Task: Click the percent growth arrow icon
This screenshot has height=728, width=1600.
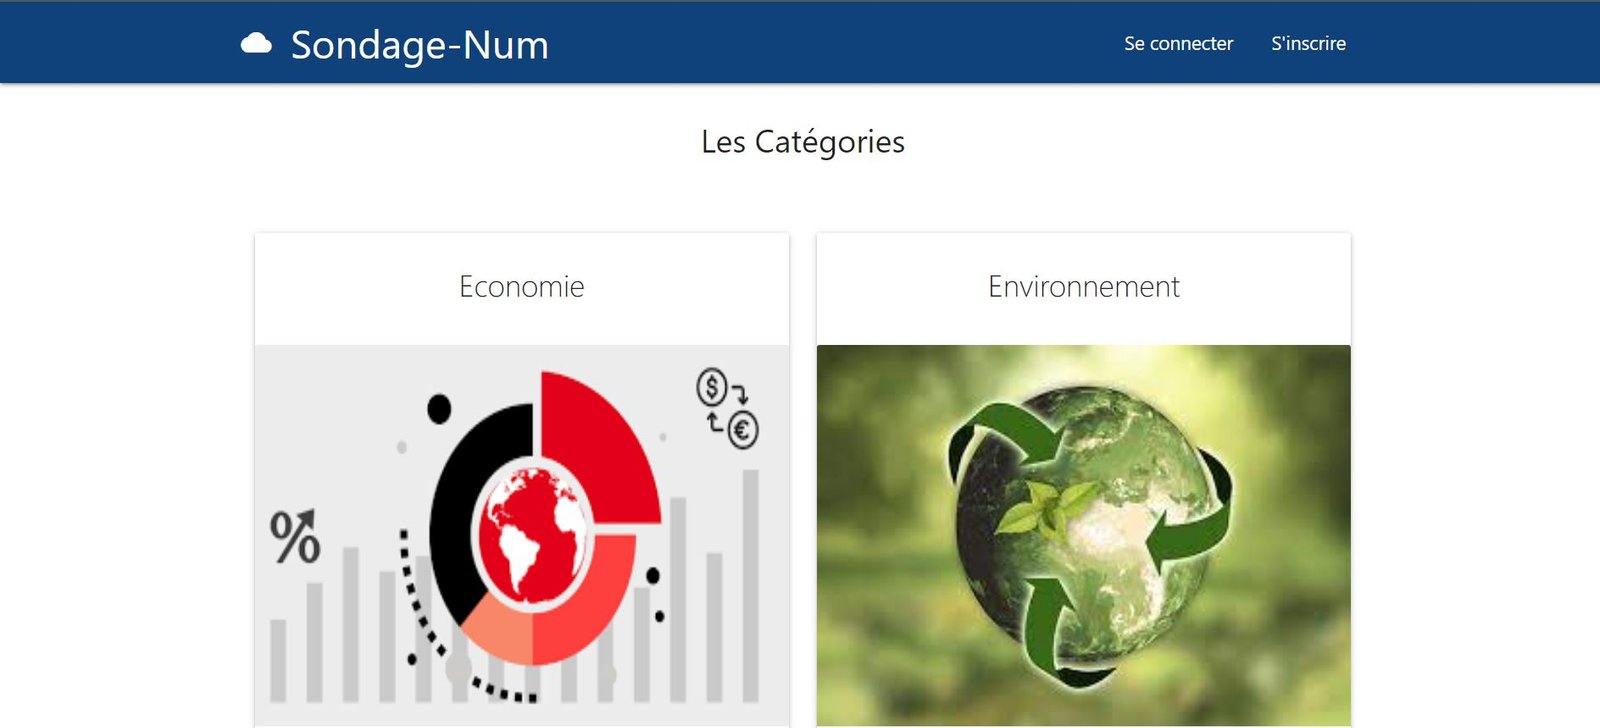Action: [x=295, y=536]
